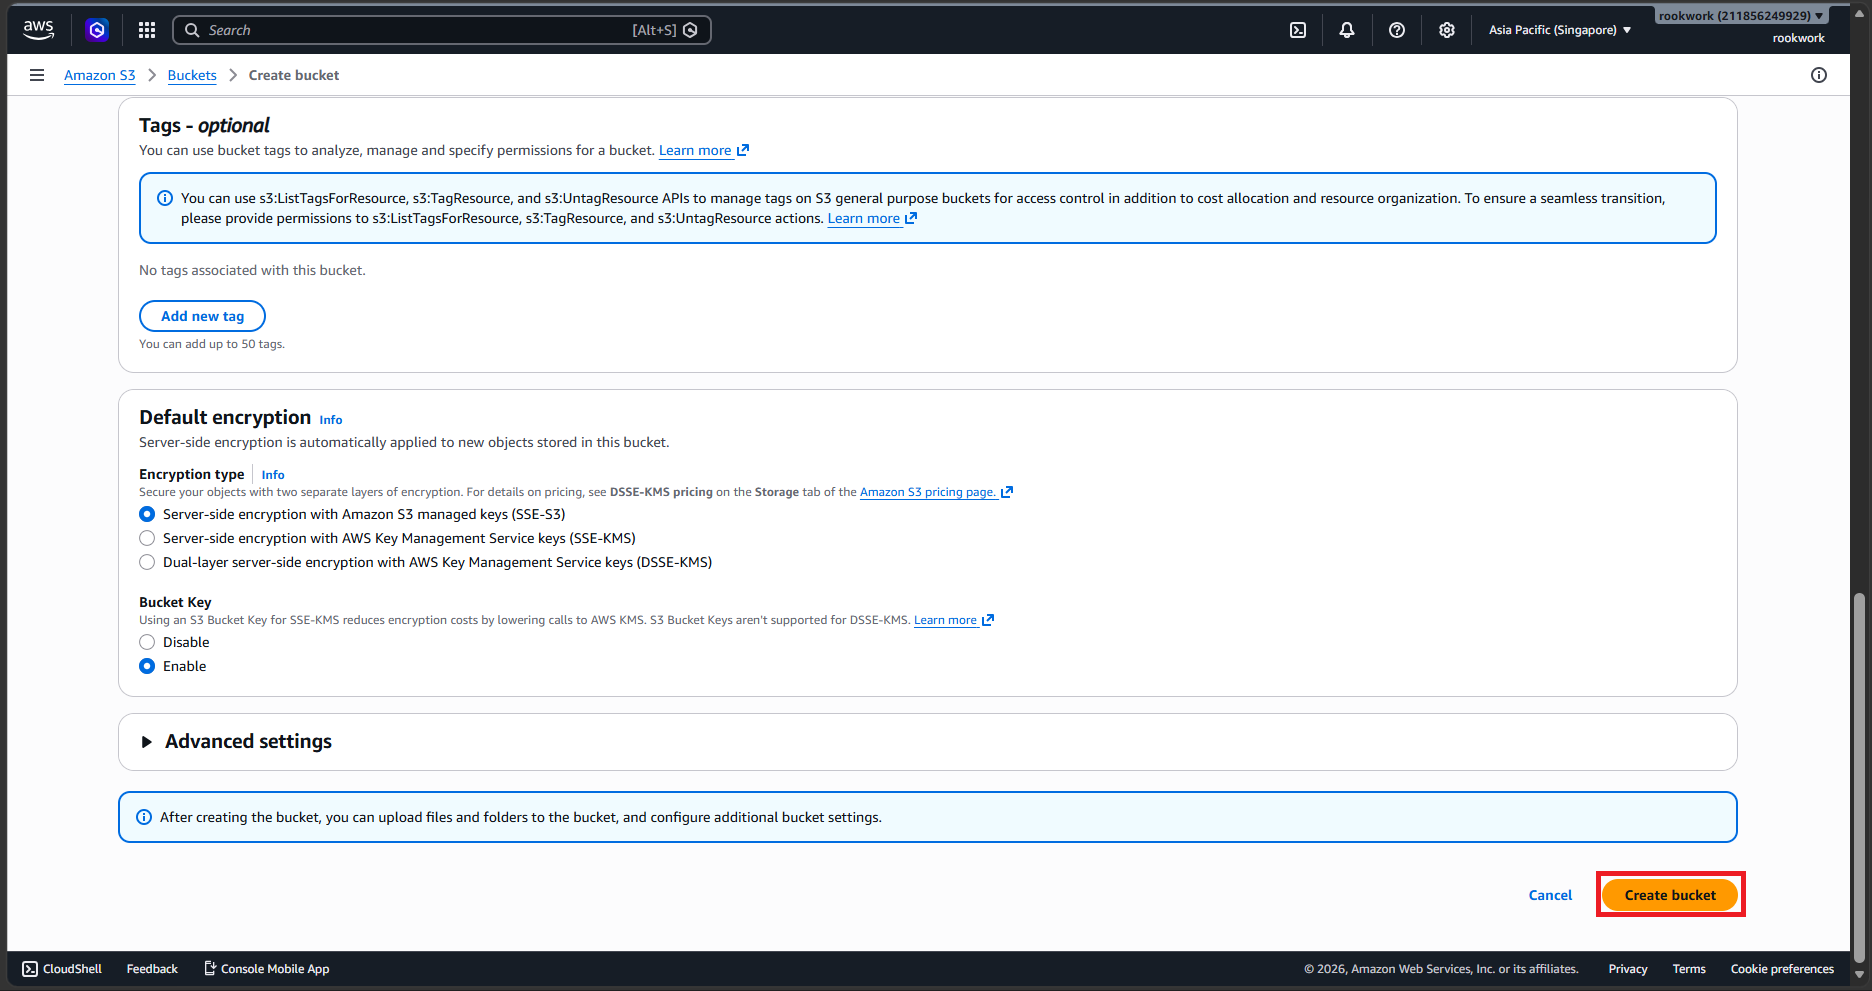Screen dimensions: 1872x991
Task: Launch CloudShell from top bar icon
Action: coord(1298,30)
